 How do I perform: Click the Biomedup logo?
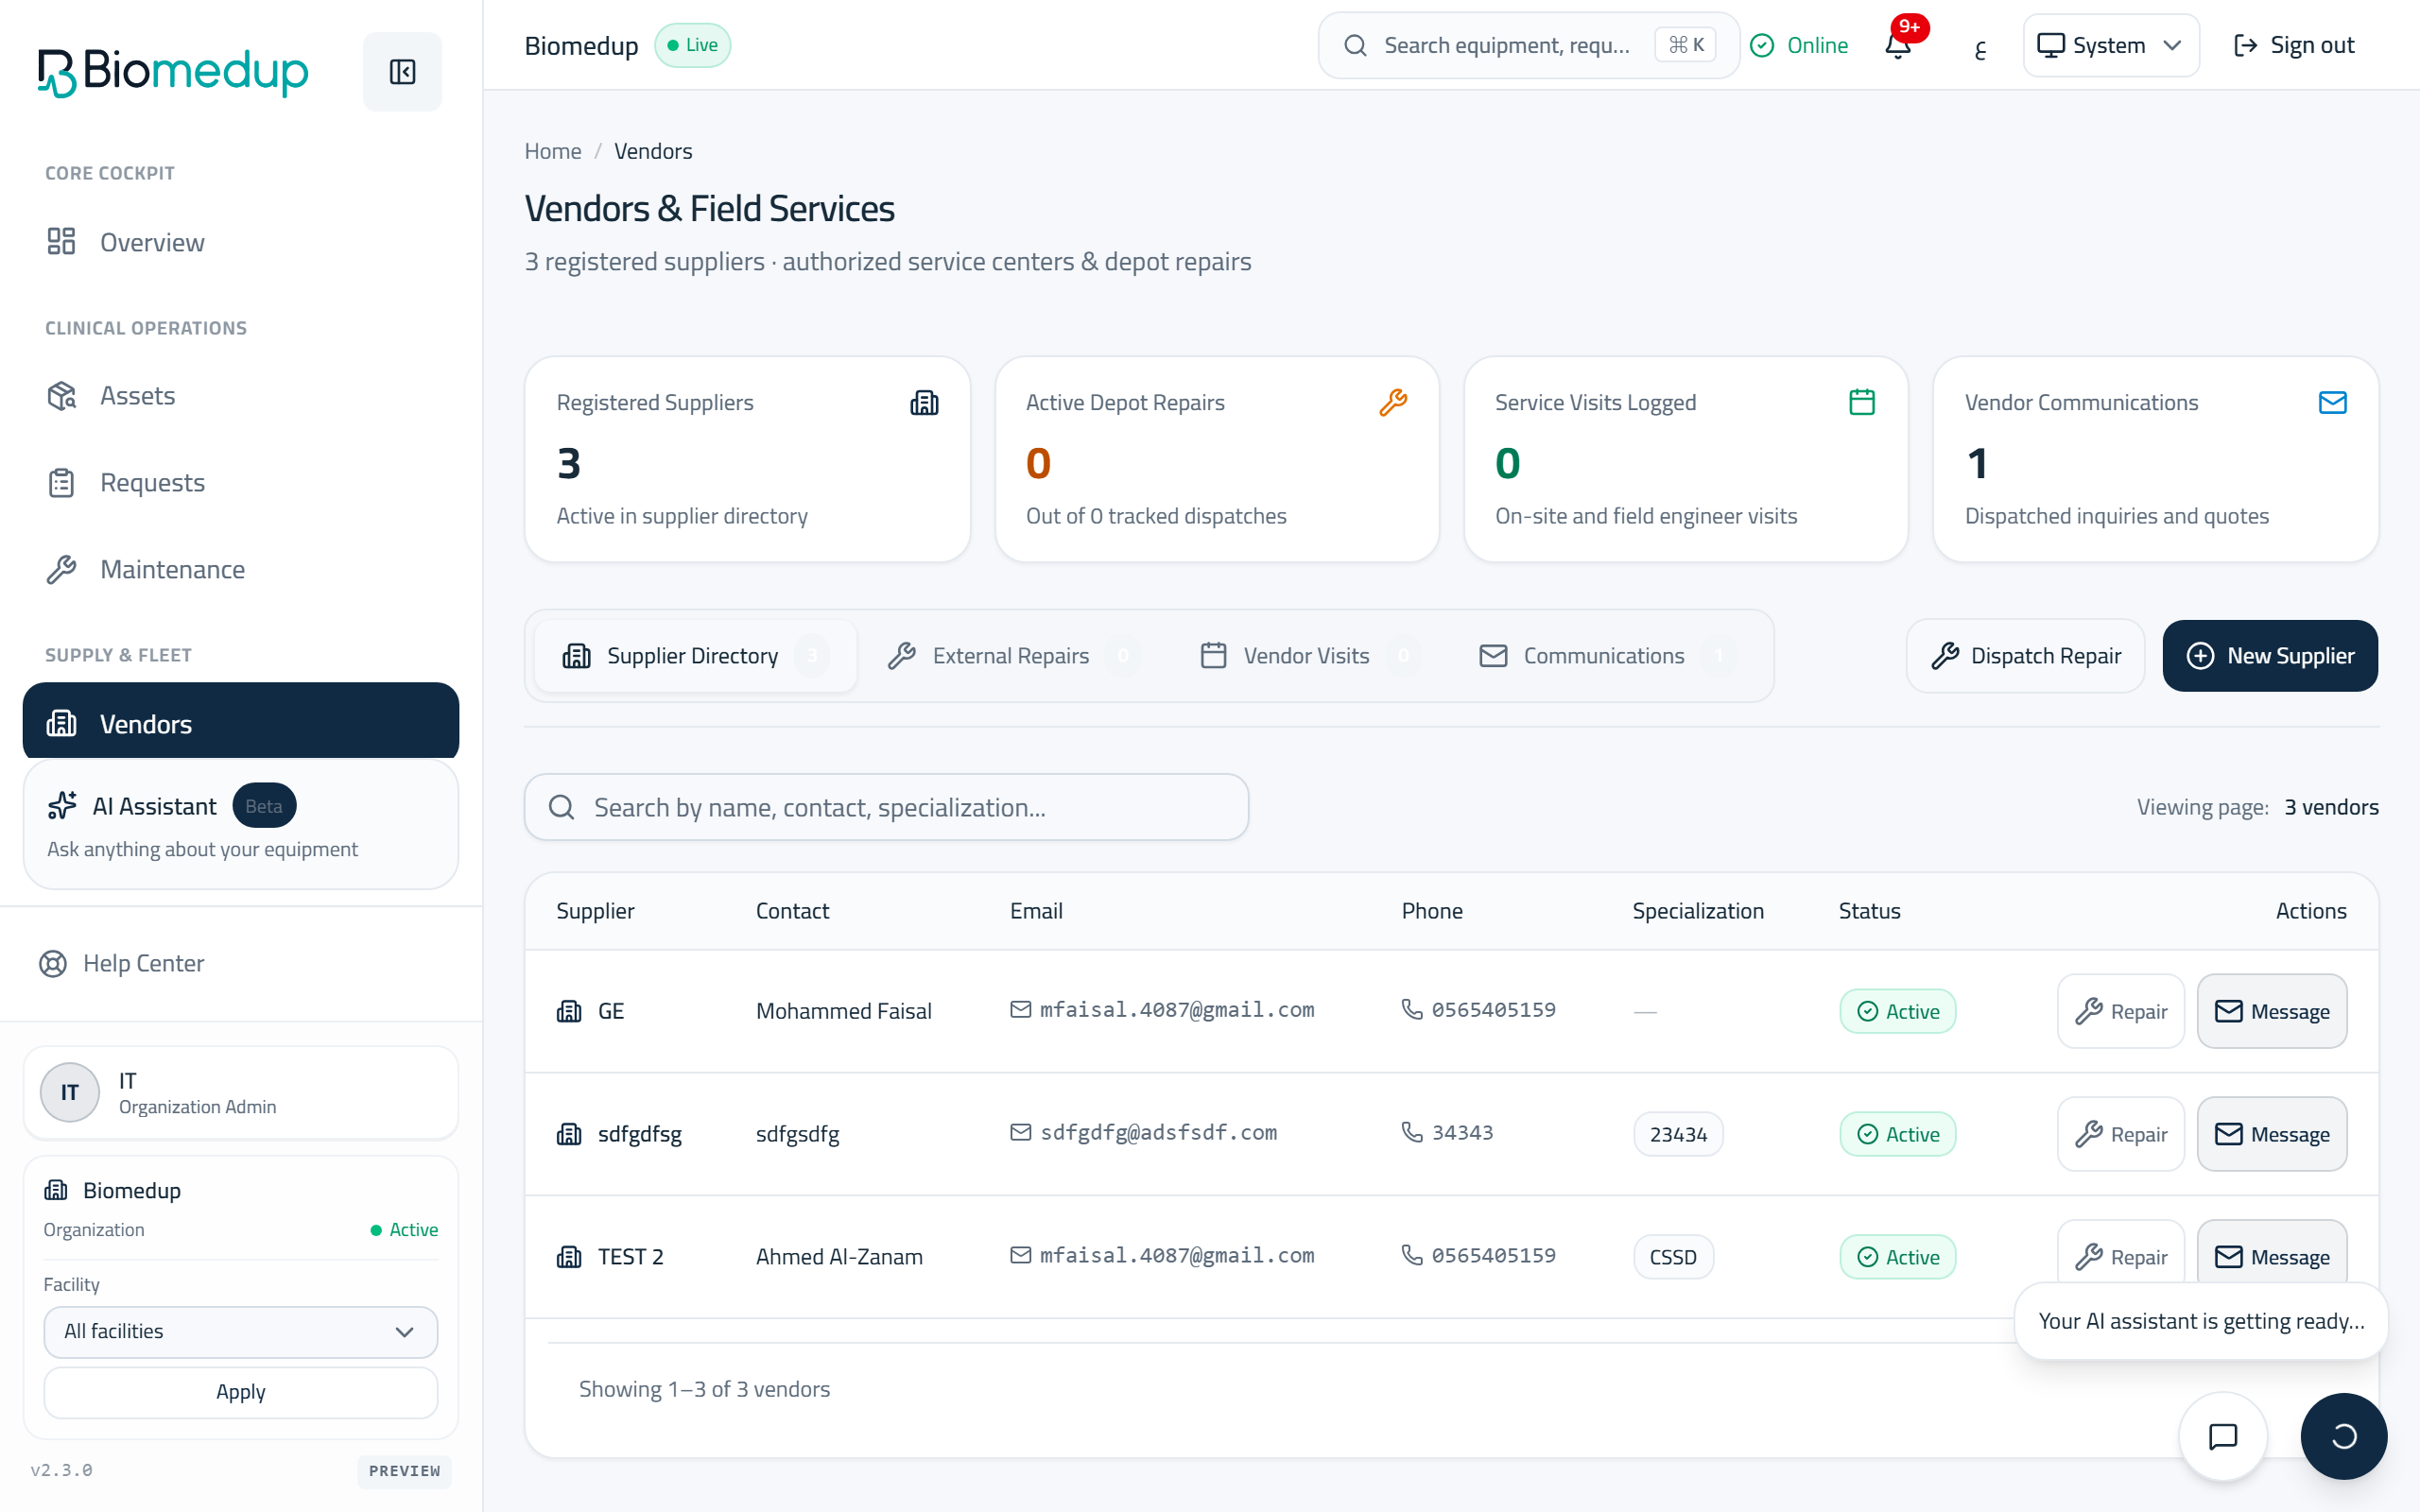coord(173,72)
